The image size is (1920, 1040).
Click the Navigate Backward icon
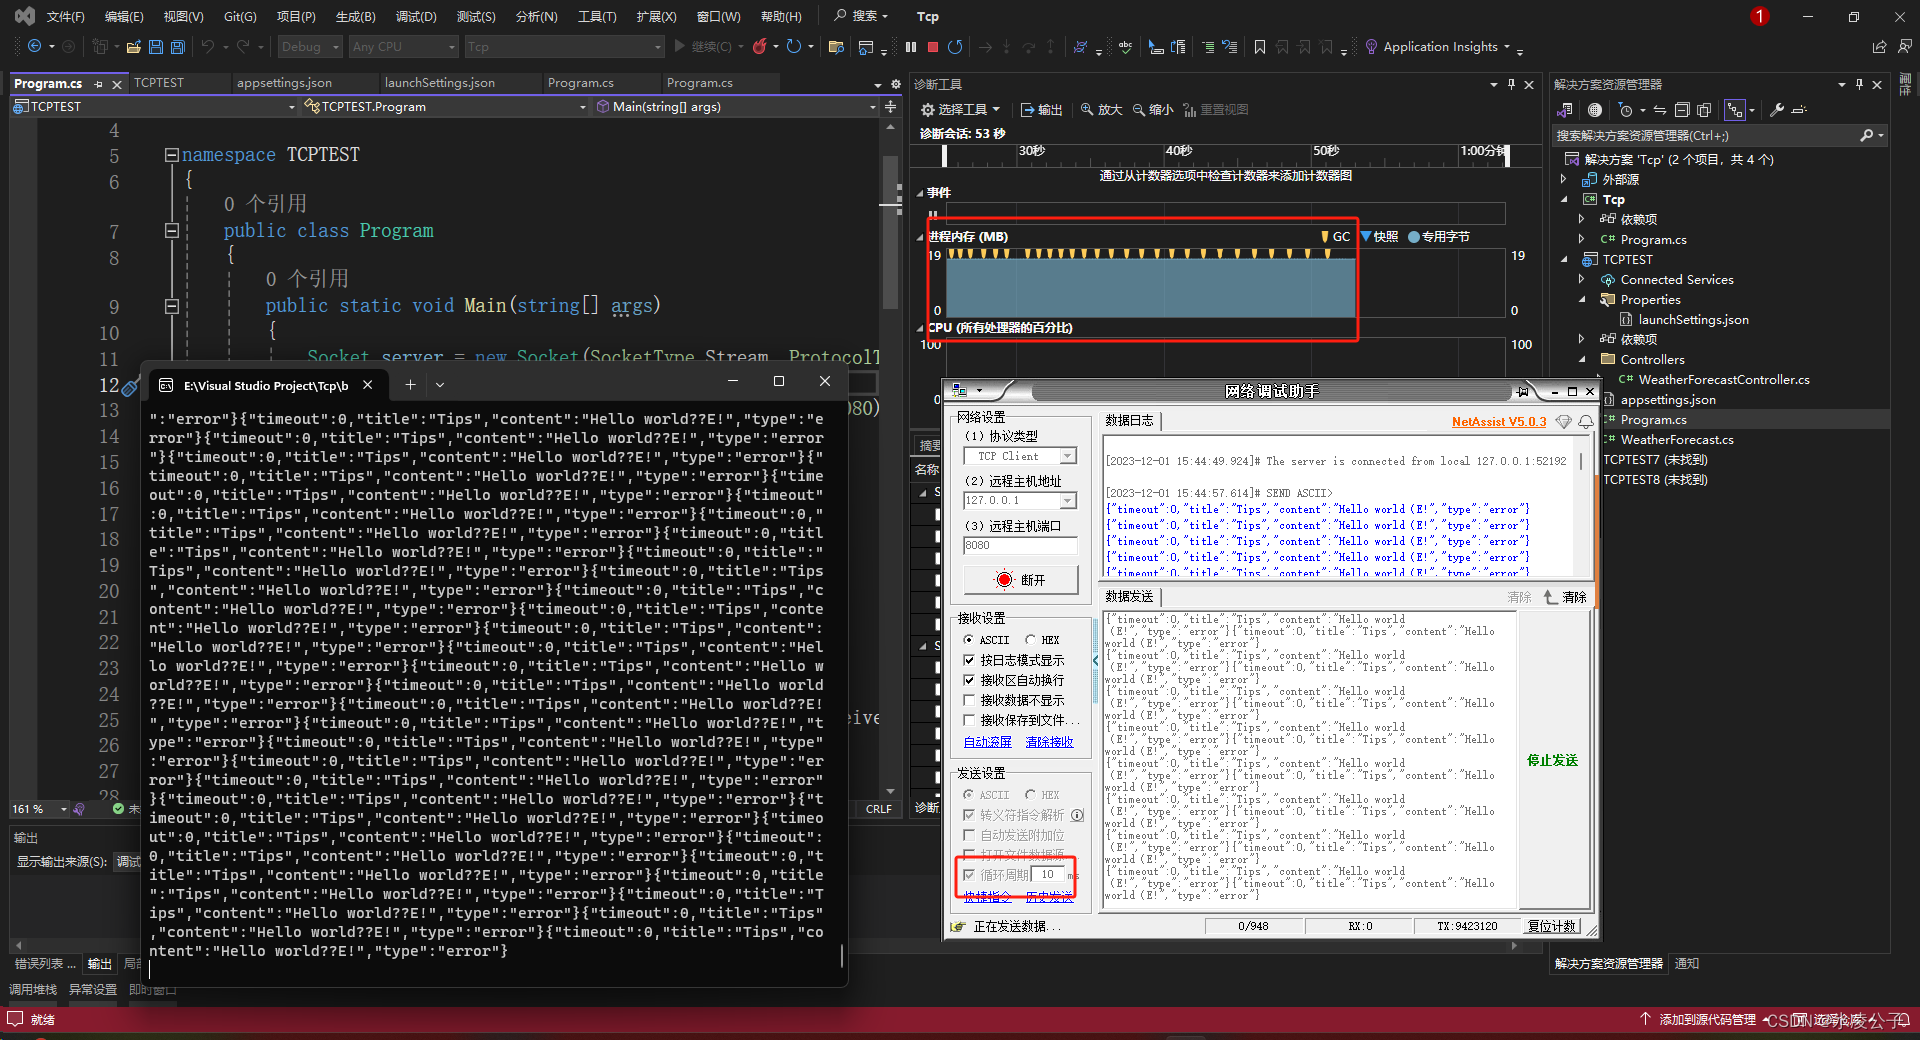tap(35, 47)
